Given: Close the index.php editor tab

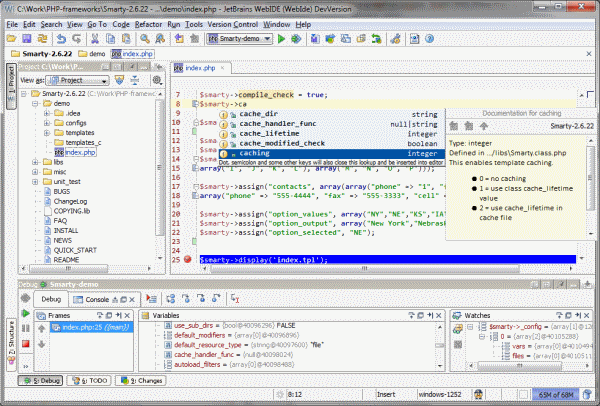Looking at the screenshot, I should tap(223, 68).
